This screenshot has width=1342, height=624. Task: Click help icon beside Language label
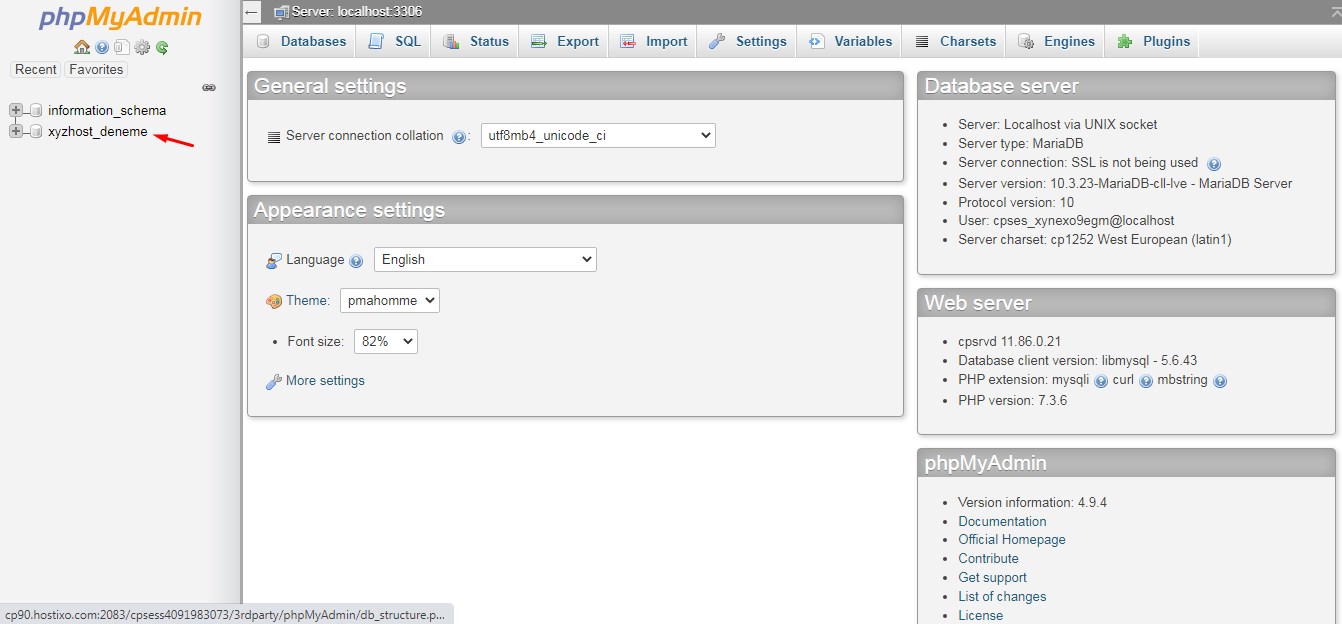(x=356, y=261)
